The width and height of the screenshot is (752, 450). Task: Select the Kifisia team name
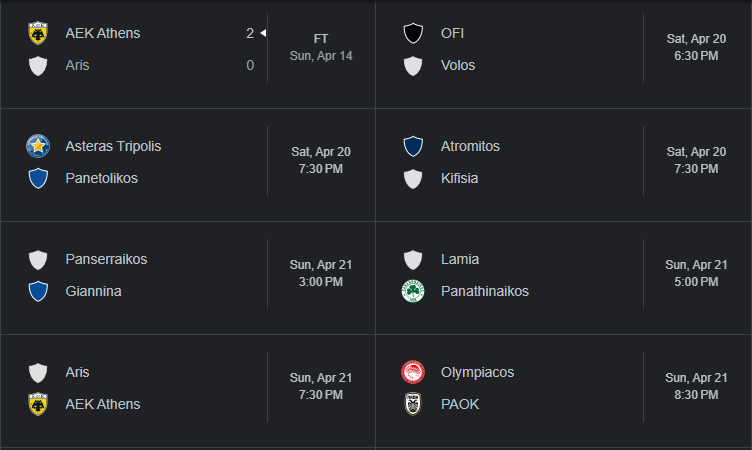tap(459, 178)
